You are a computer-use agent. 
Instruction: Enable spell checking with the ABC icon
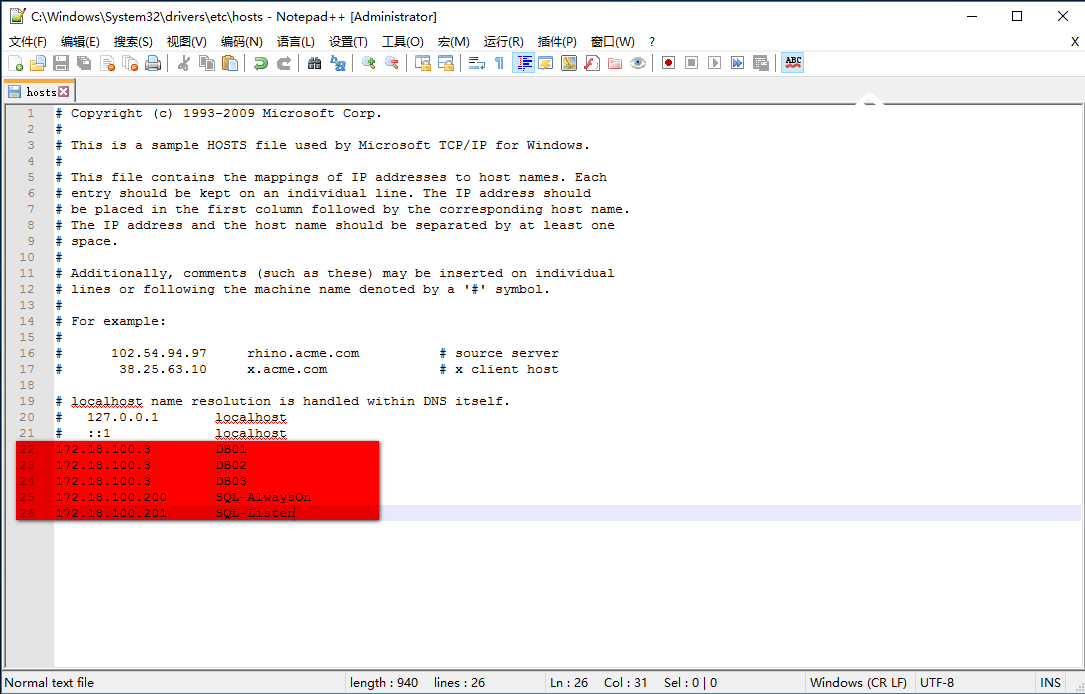tap(793, 62)
